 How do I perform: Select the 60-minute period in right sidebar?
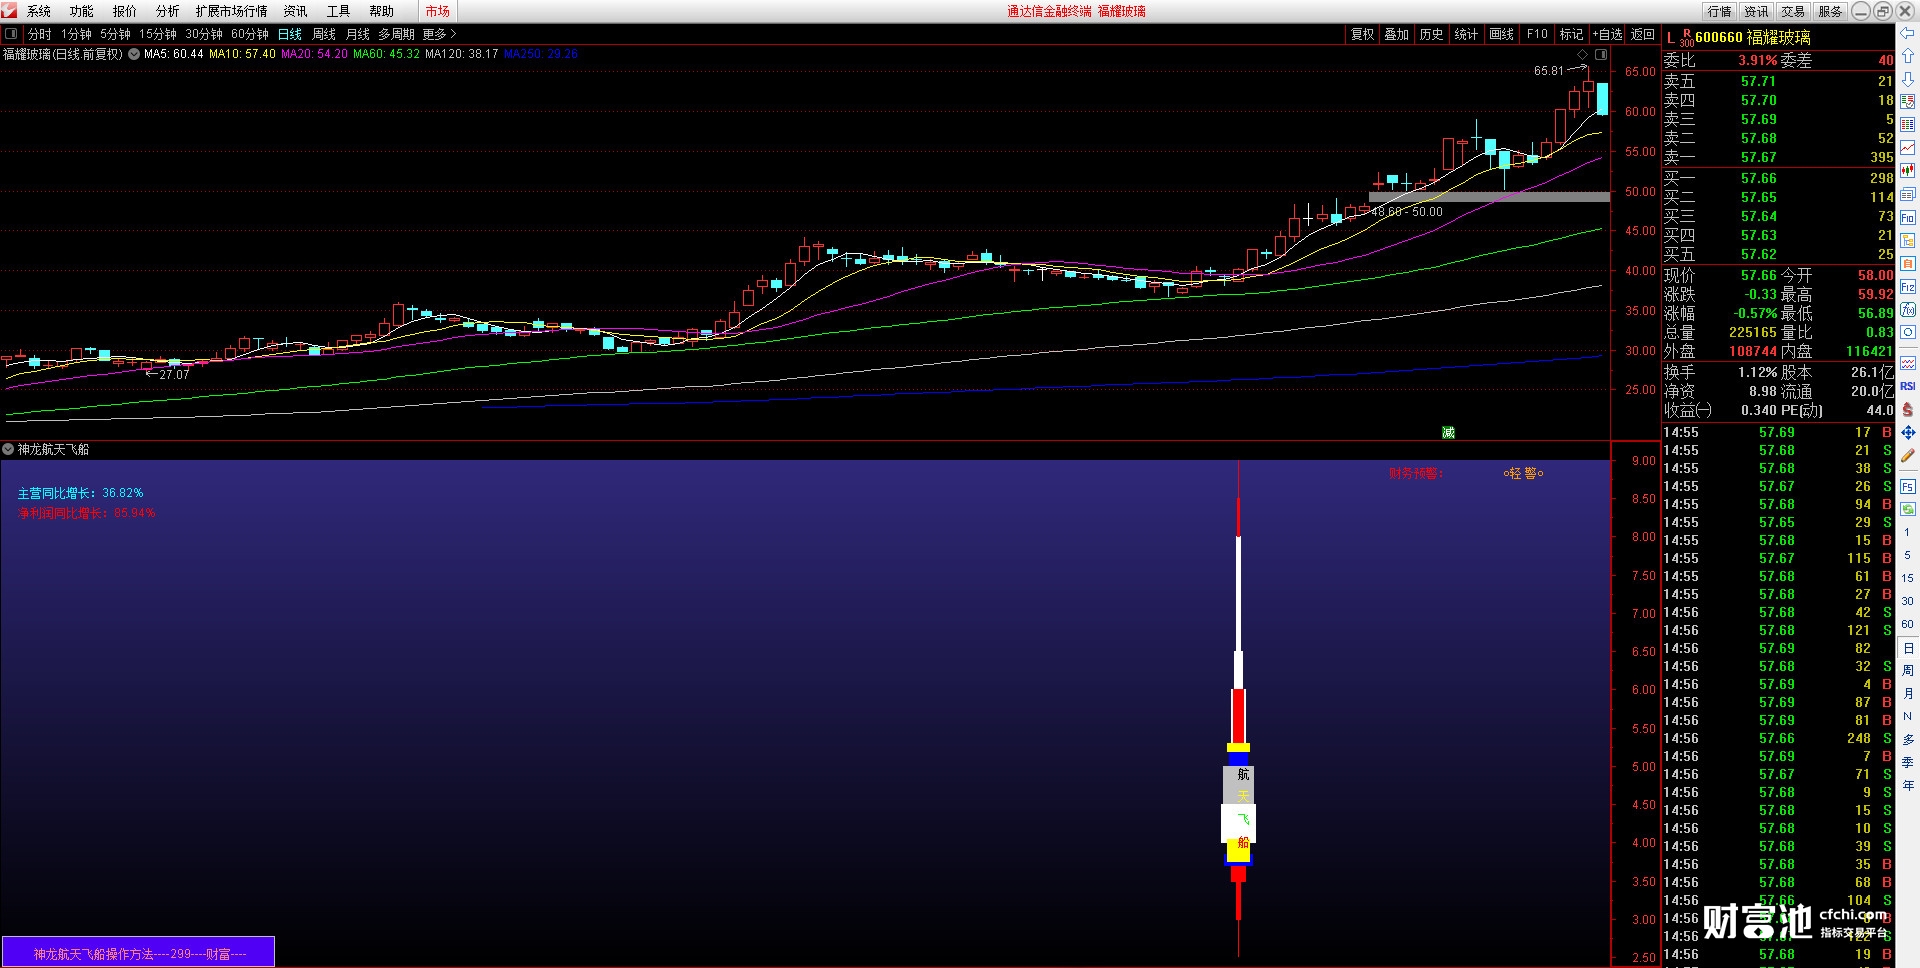(x=1908, y=624)
